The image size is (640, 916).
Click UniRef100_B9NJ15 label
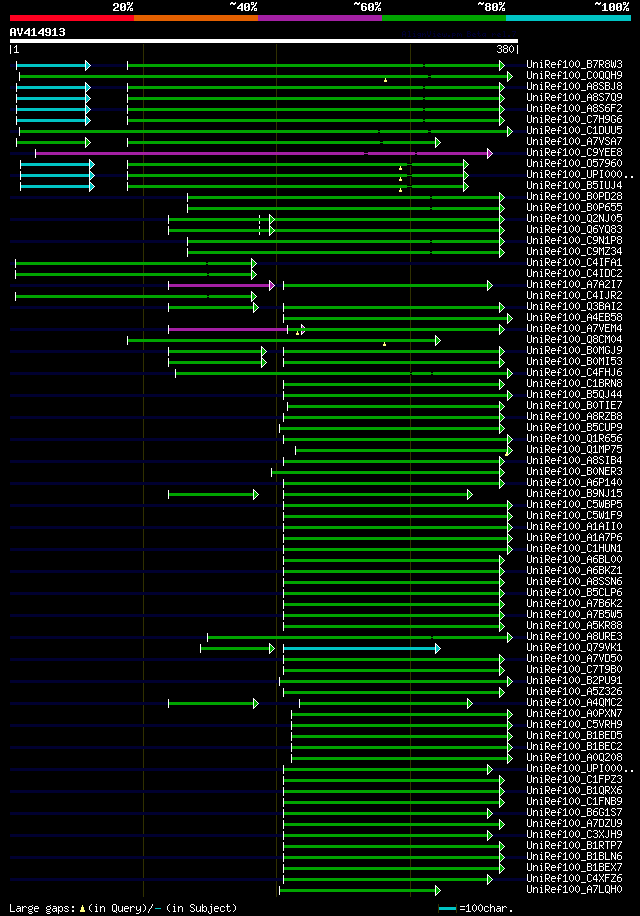[574, 494]
